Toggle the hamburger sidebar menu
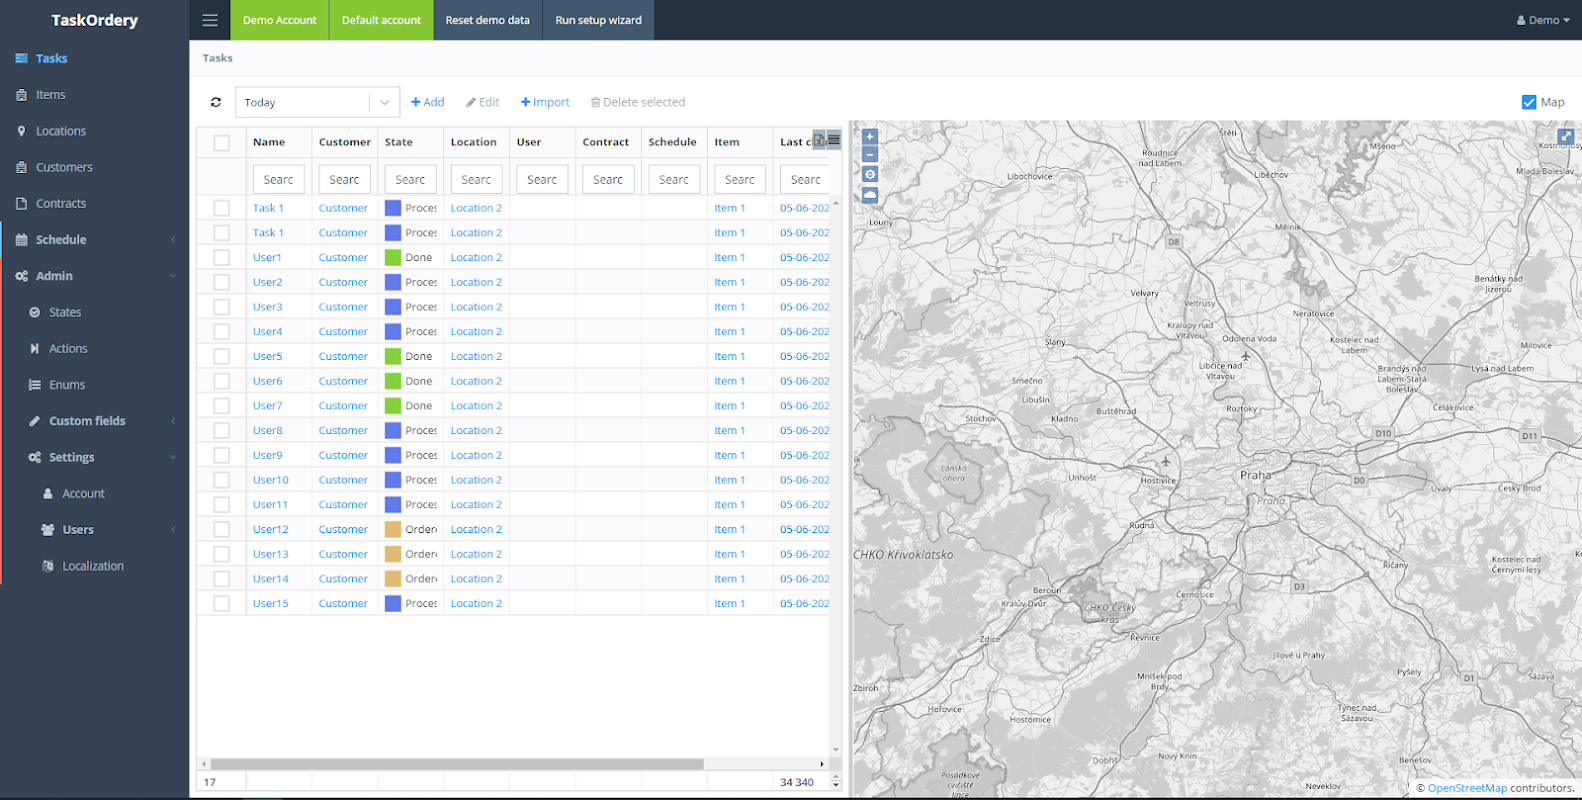This screenshot has height=800, width=1582. [210, 20]
